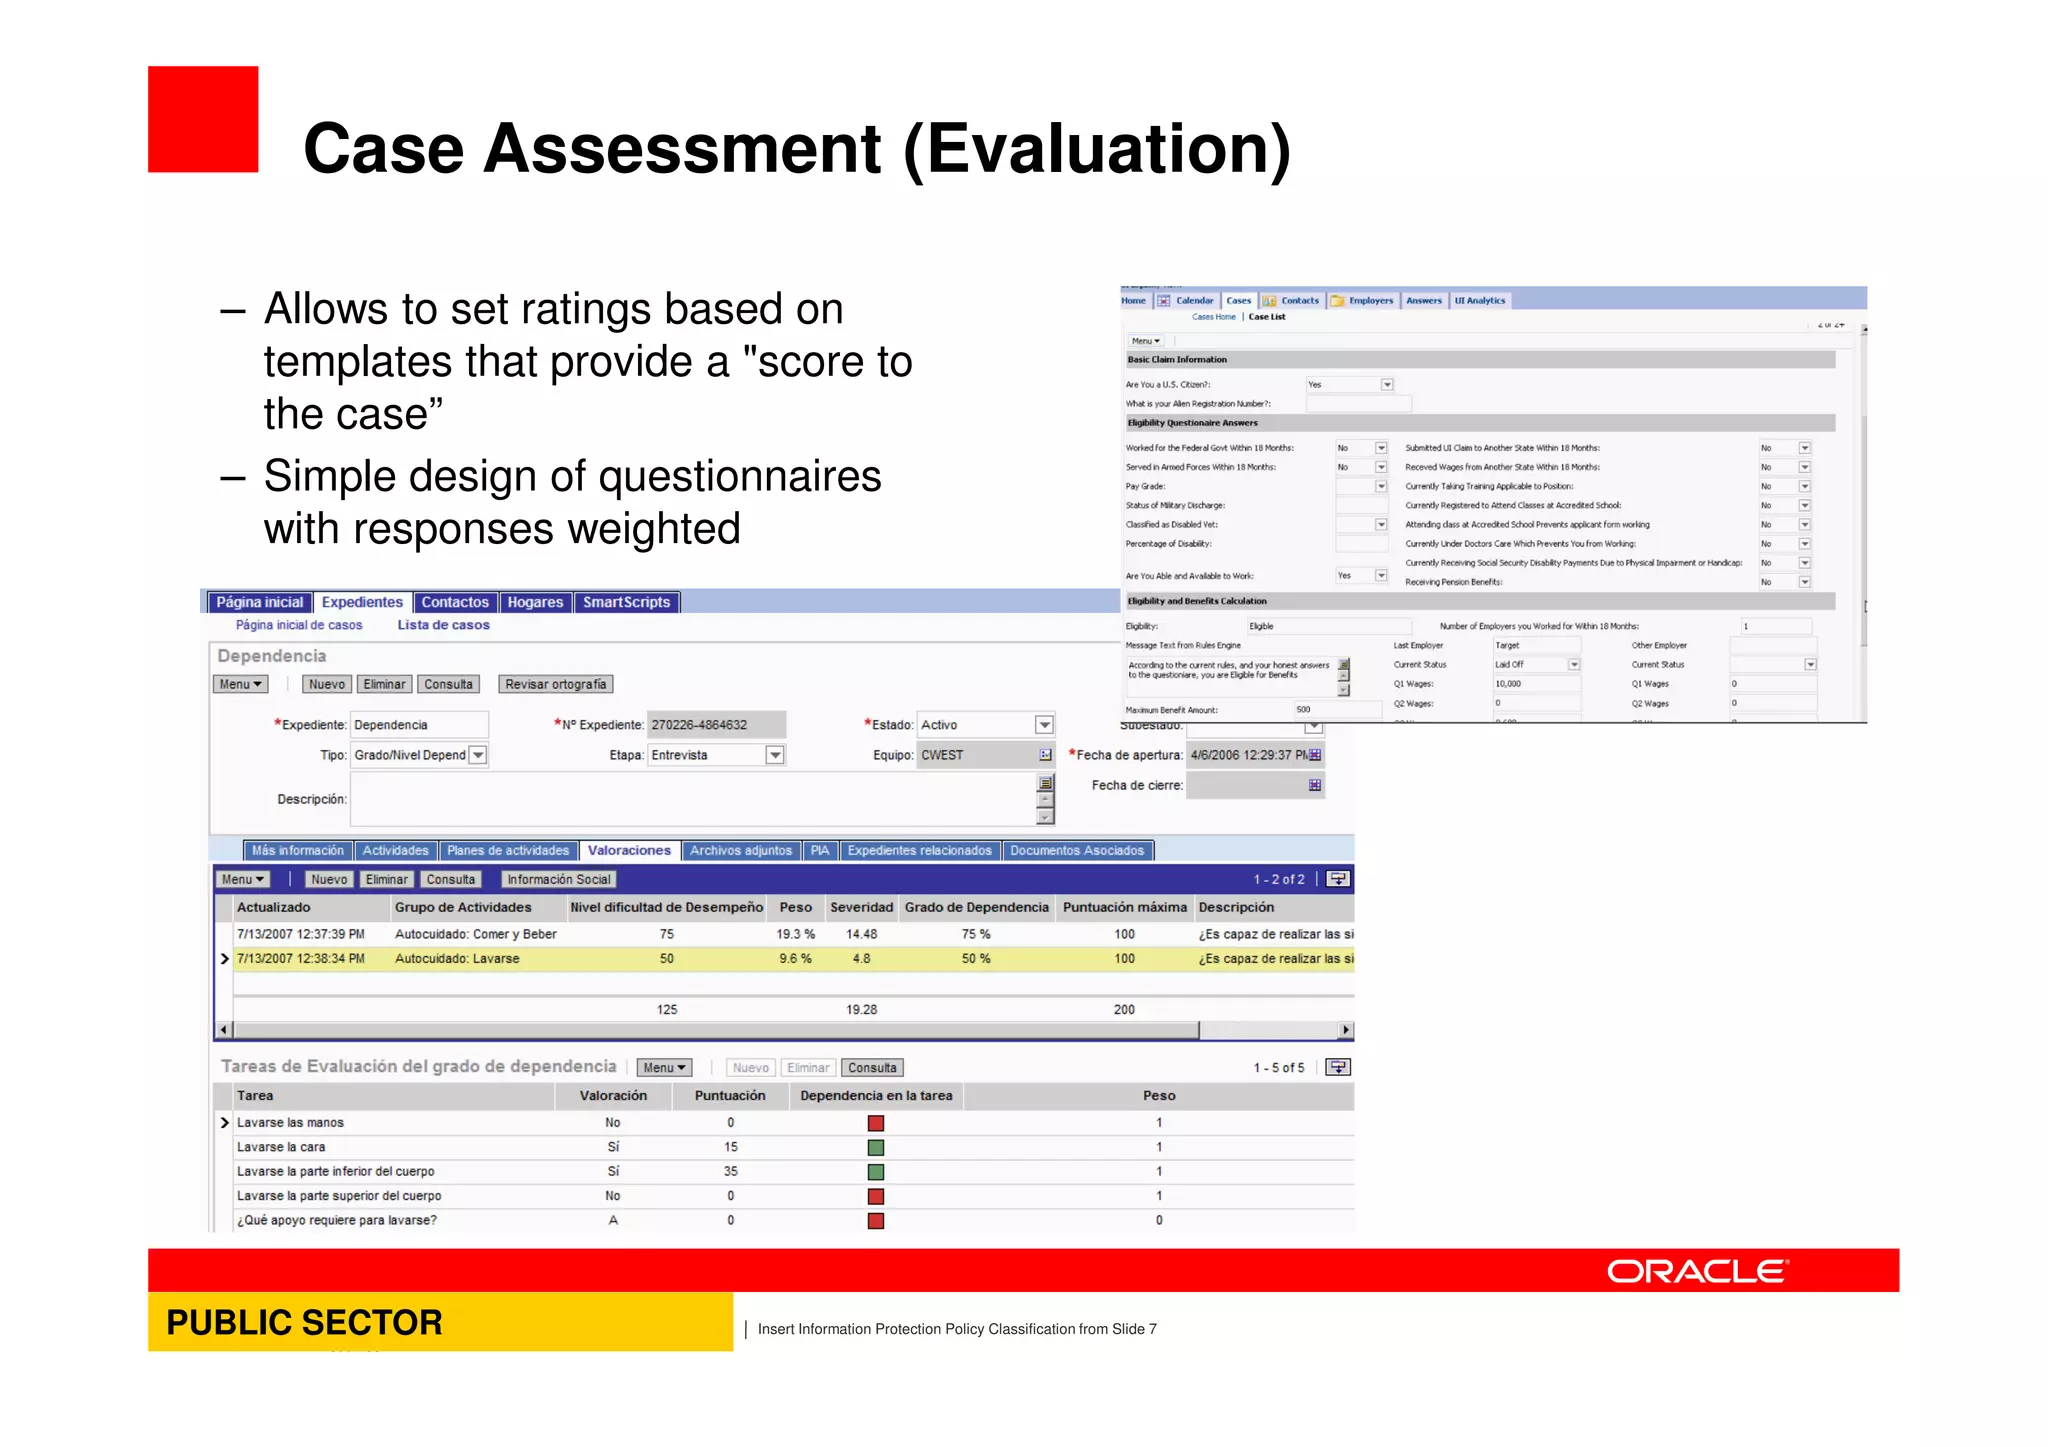Open the Tareas de Evaluación Menu dropdown
2048x1447 pixels.
pyautogui.click(x=664, y=1068)
